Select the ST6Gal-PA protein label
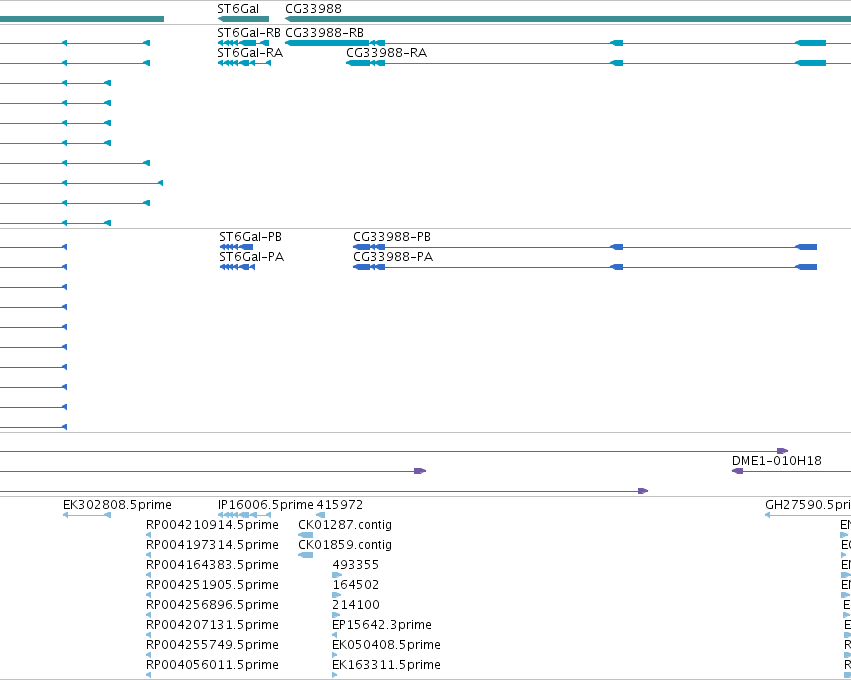The height and width of the screenshot is (680, 851). click(x=251, y=257)
